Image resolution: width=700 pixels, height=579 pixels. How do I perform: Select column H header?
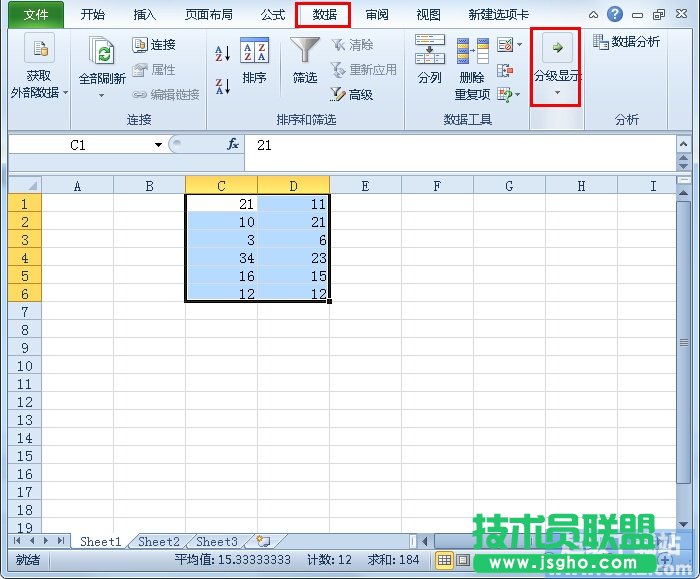(x=581, y=186)
